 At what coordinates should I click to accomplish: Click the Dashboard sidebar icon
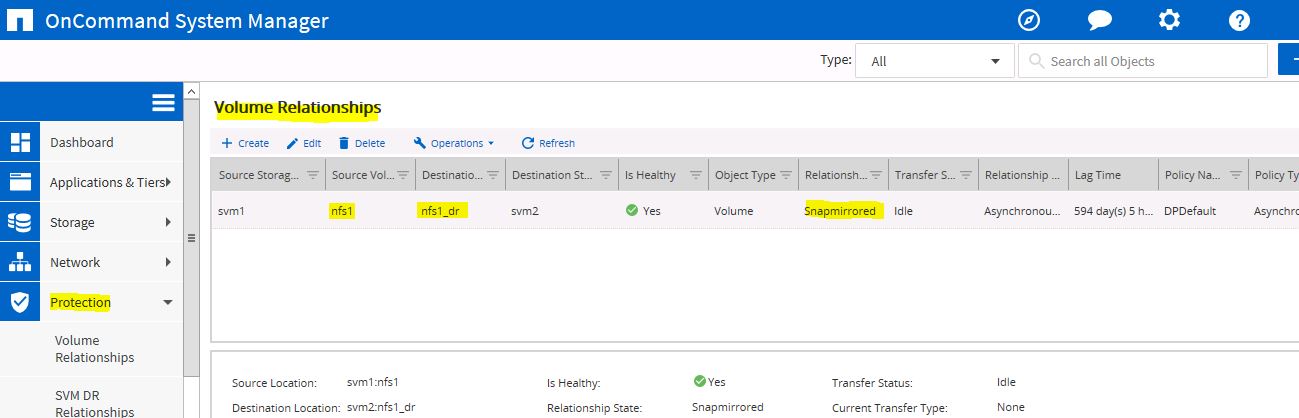(20, 142)
